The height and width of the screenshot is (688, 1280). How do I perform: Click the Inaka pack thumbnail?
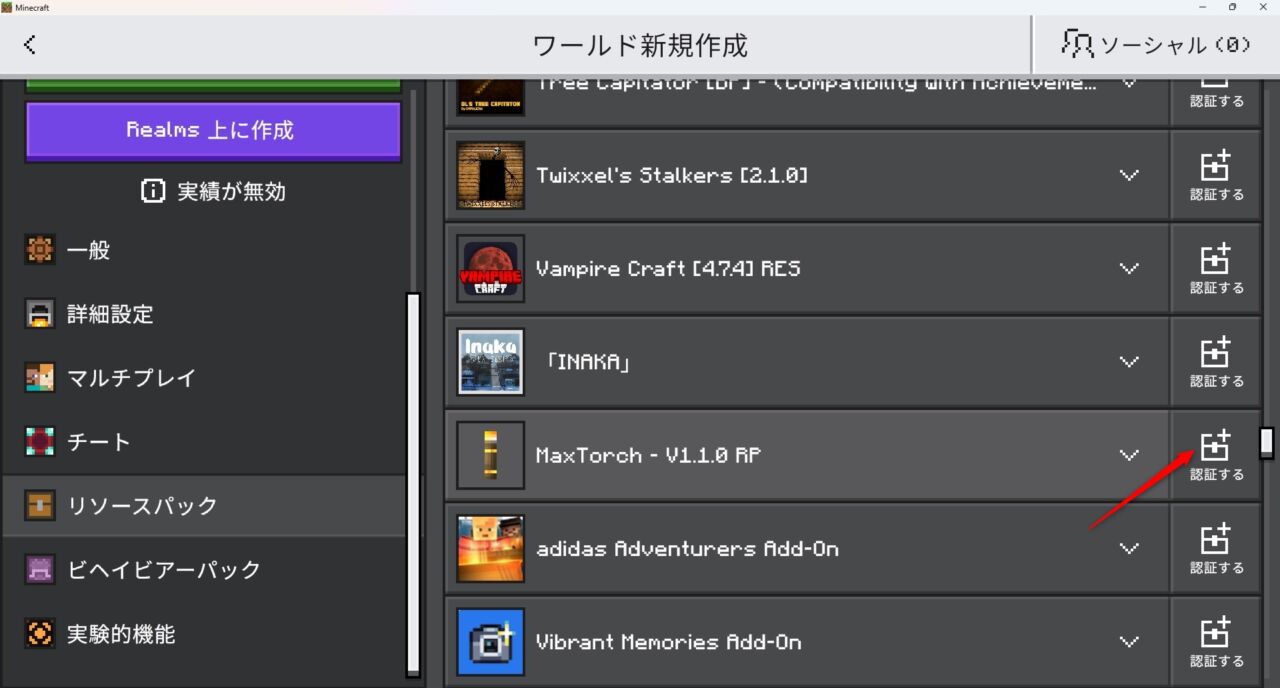(490, 362)
